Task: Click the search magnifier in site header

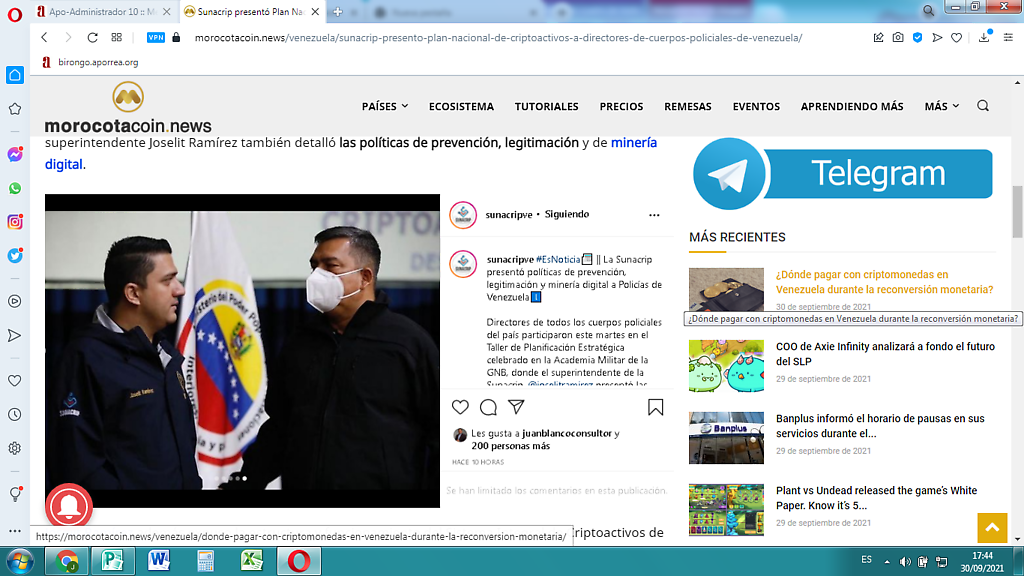Action: 982,106
